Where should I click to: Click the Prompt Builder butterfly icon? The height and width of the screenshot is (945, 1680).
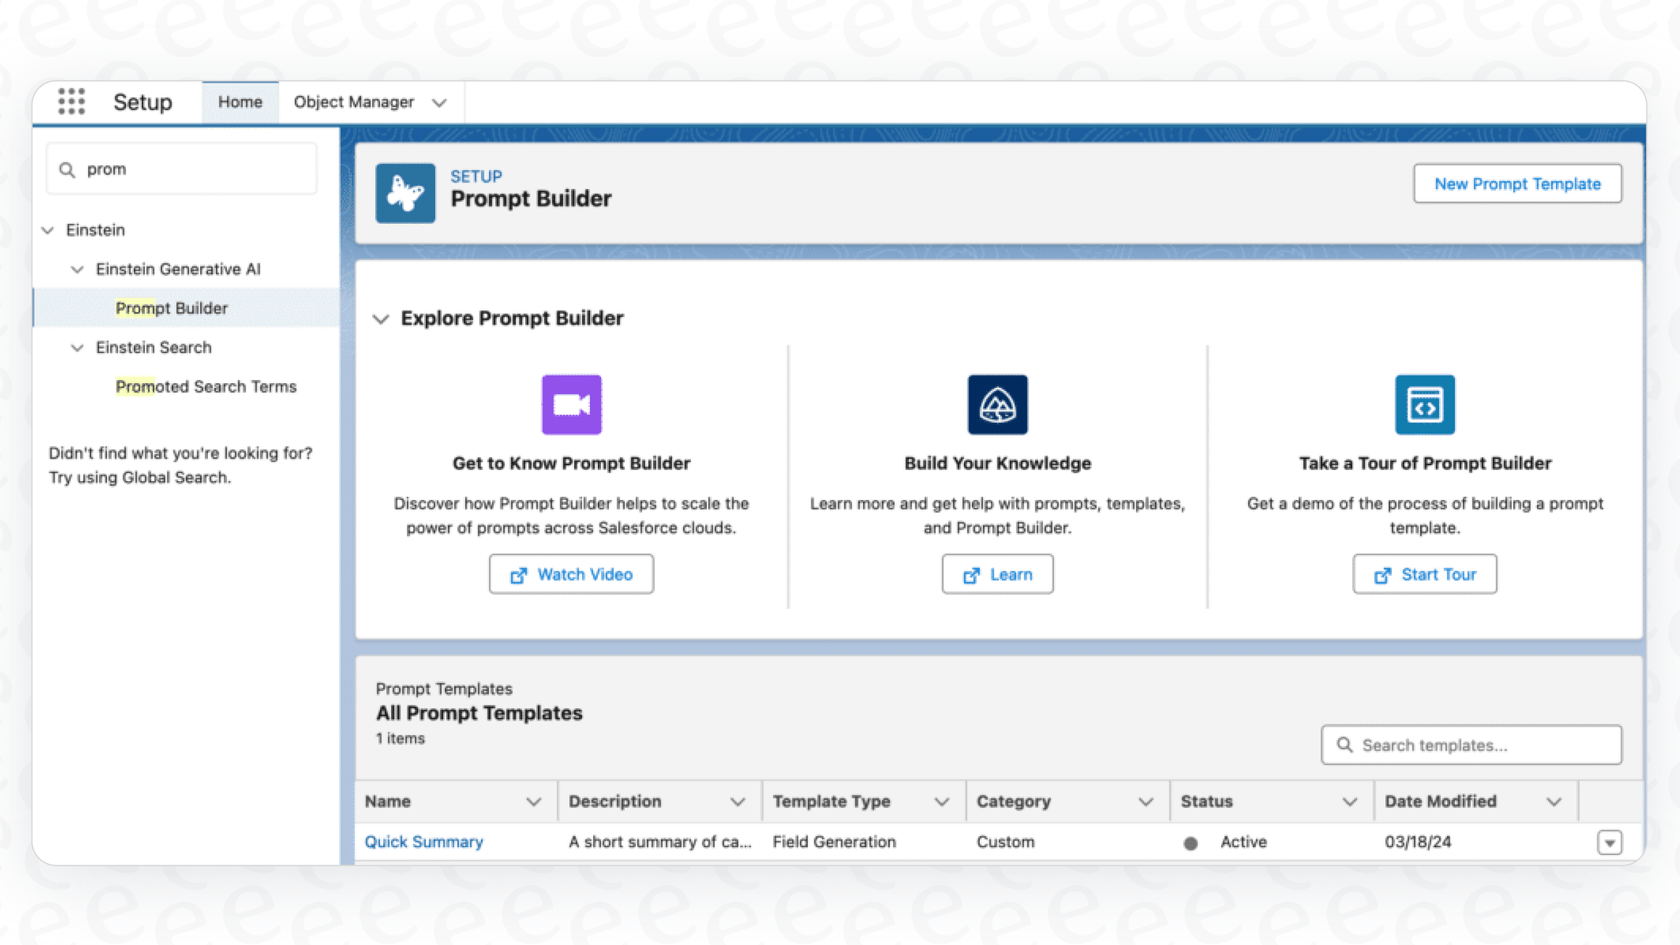point(405,193)
